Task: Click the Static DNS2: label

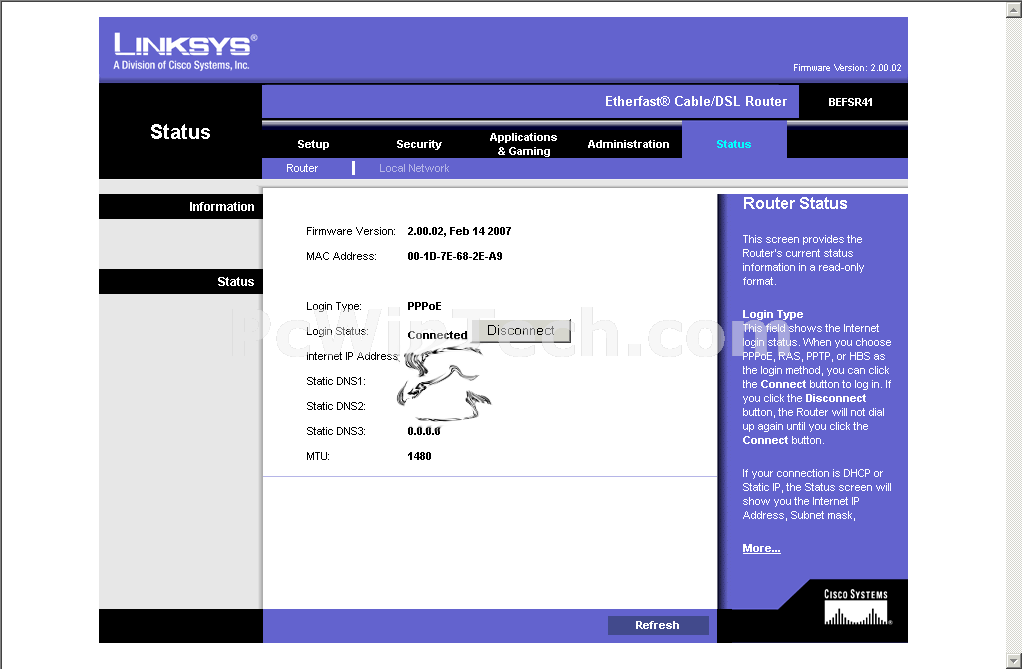Action: click(336, 406)
